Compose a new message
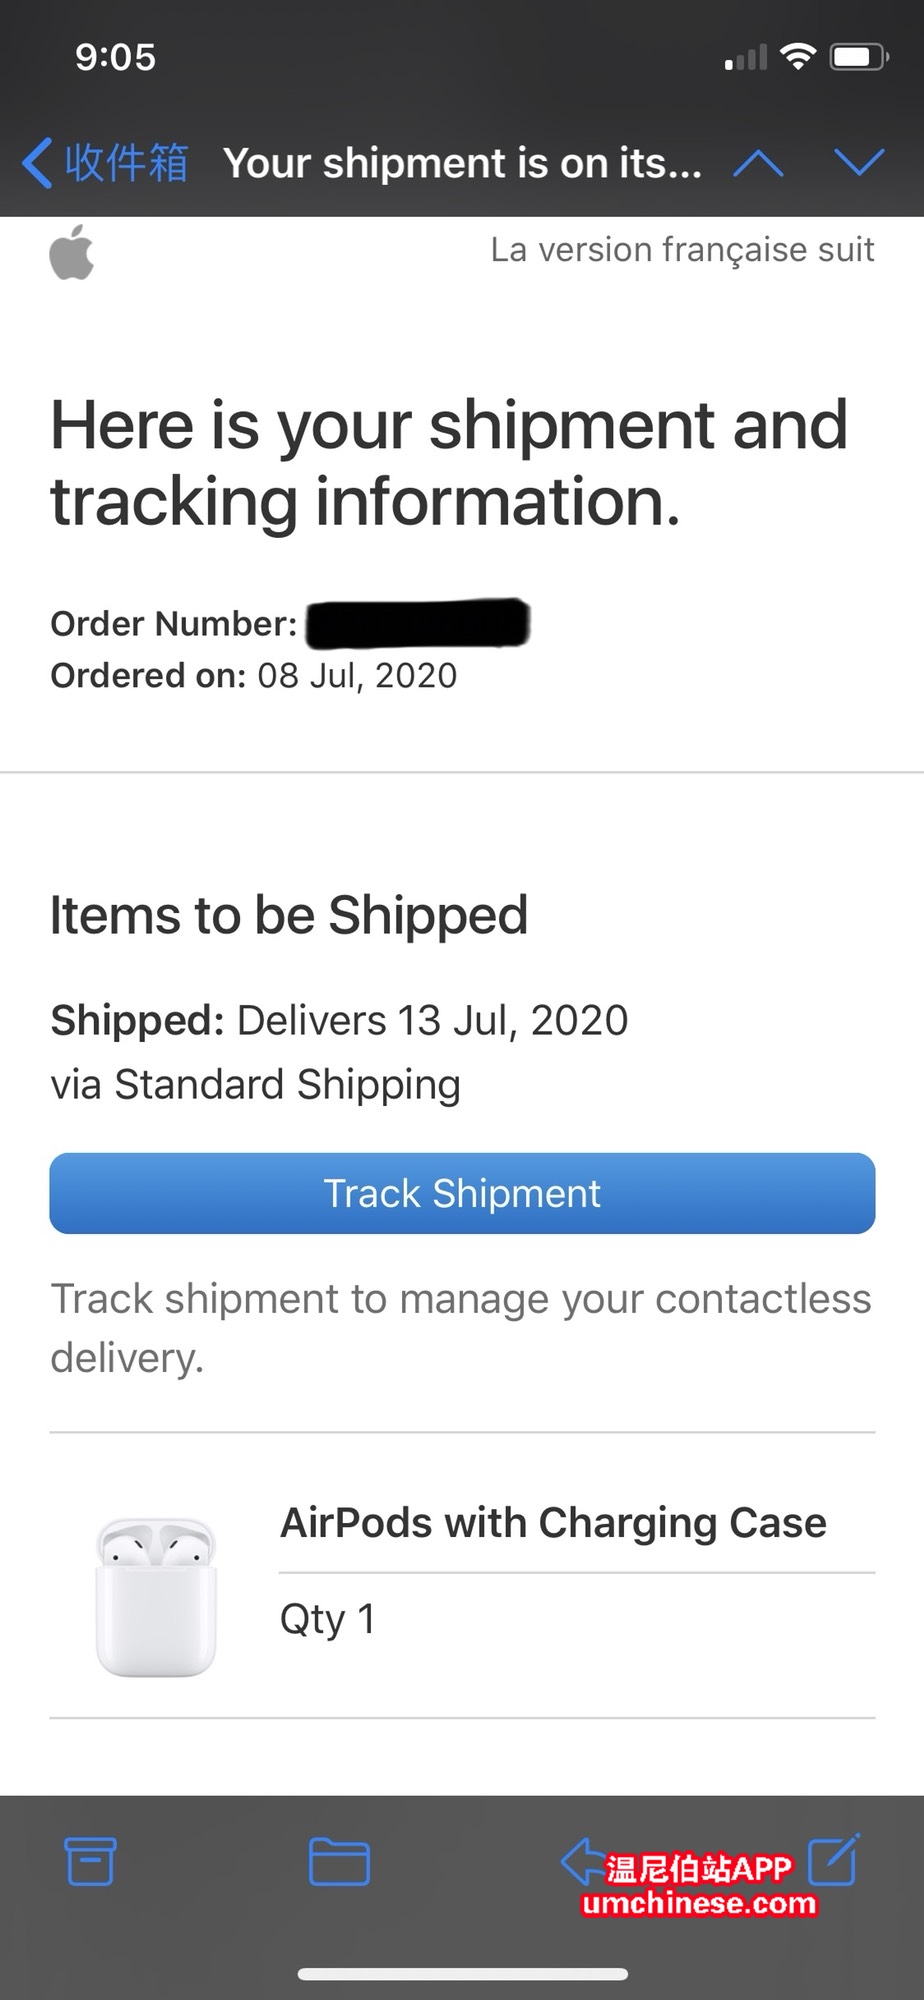 coord(833,1859)
